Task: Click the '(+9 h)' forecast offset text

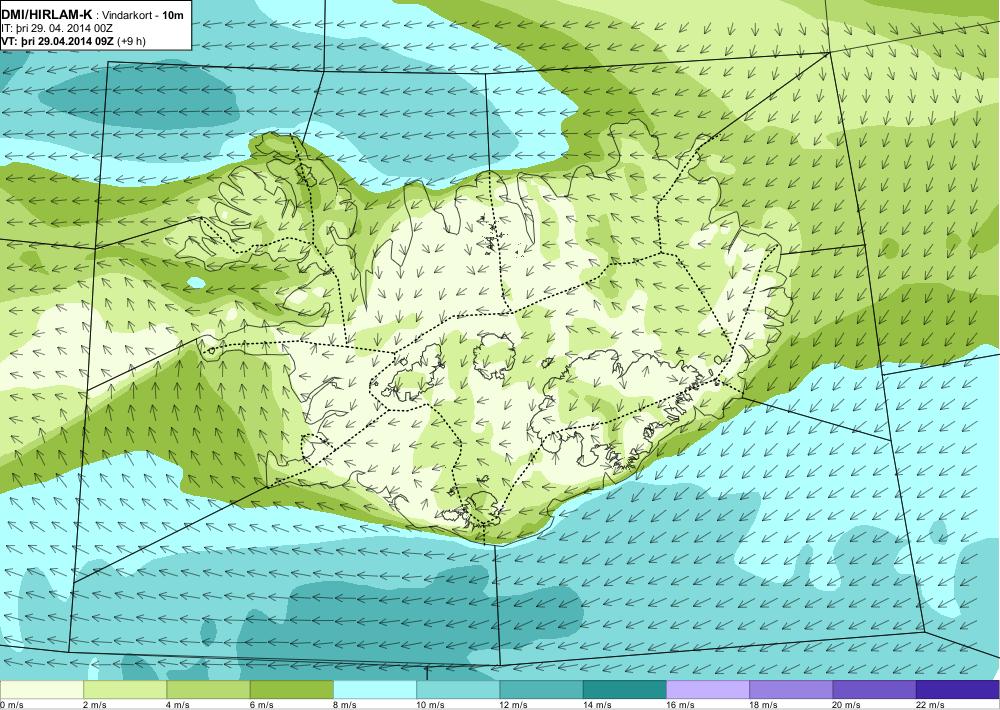Action: [x=131, y=41]
